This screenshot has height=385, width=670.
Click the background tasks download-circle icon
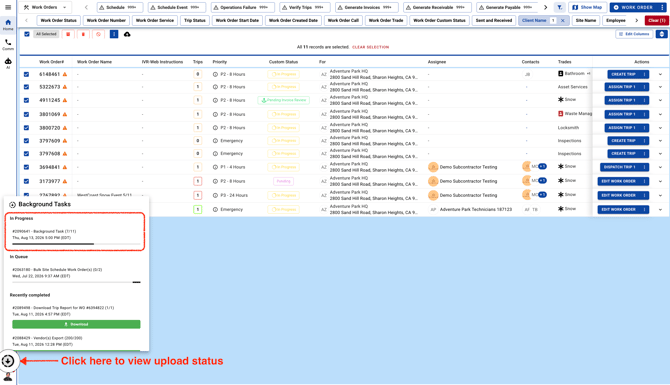click(8, 361)
